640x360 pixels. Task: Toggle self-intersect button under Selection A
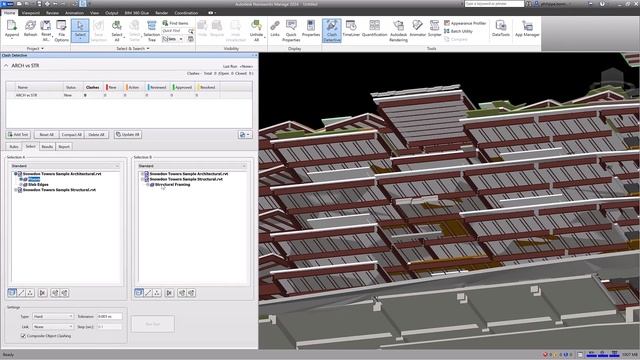tap(42, 293)
